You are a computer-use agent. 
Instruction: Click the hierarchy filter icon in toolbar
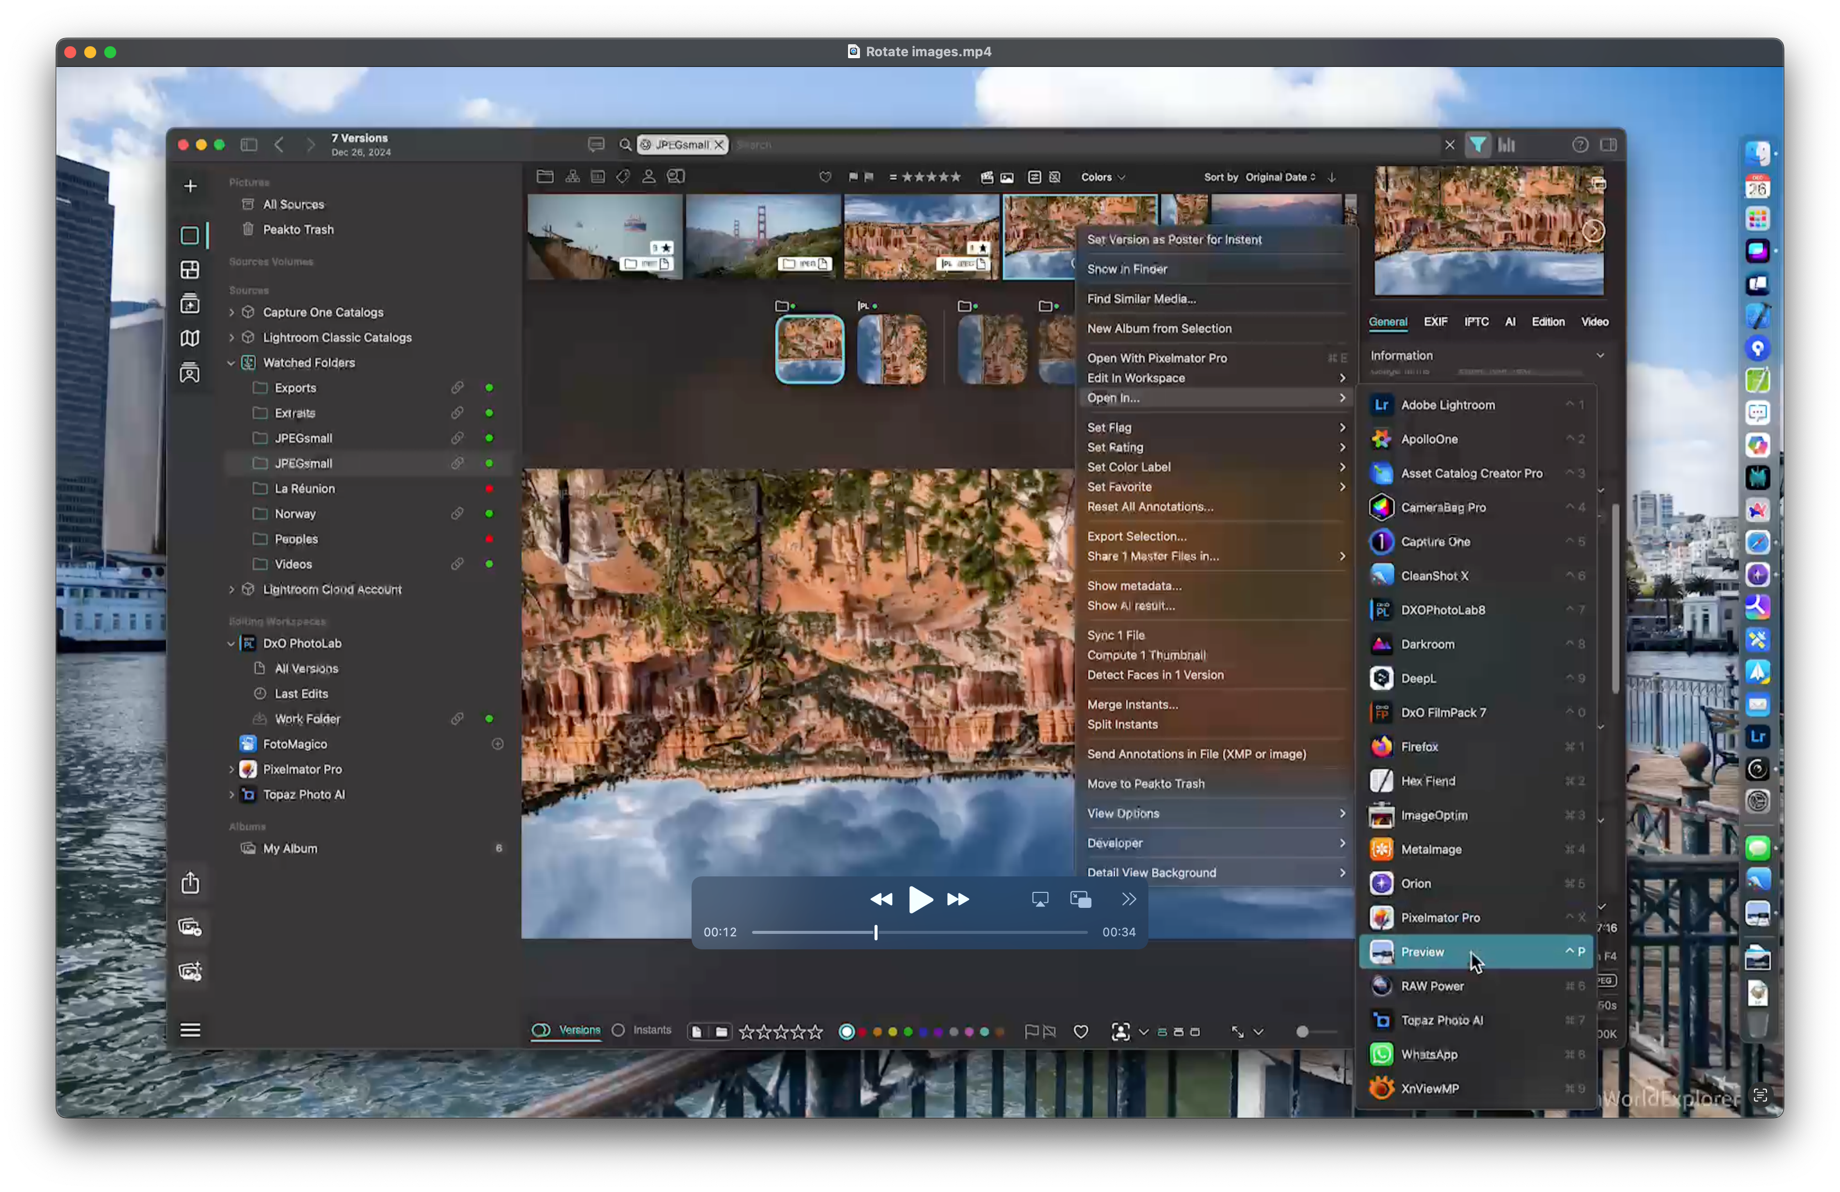click(572, 177)
